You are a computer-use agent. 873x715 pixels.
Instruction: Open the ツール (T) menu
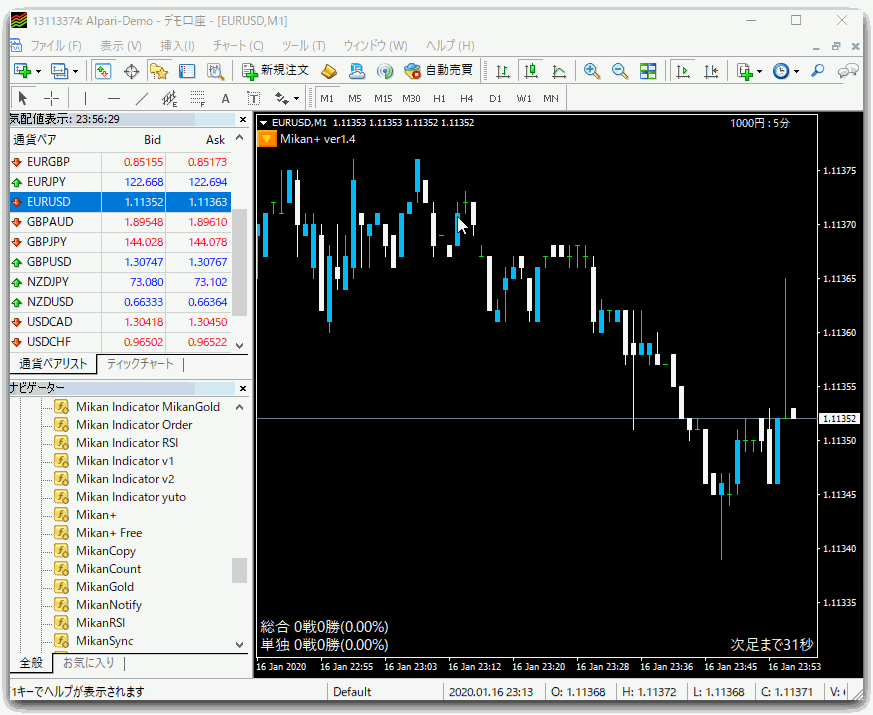(x=303, y=46)
